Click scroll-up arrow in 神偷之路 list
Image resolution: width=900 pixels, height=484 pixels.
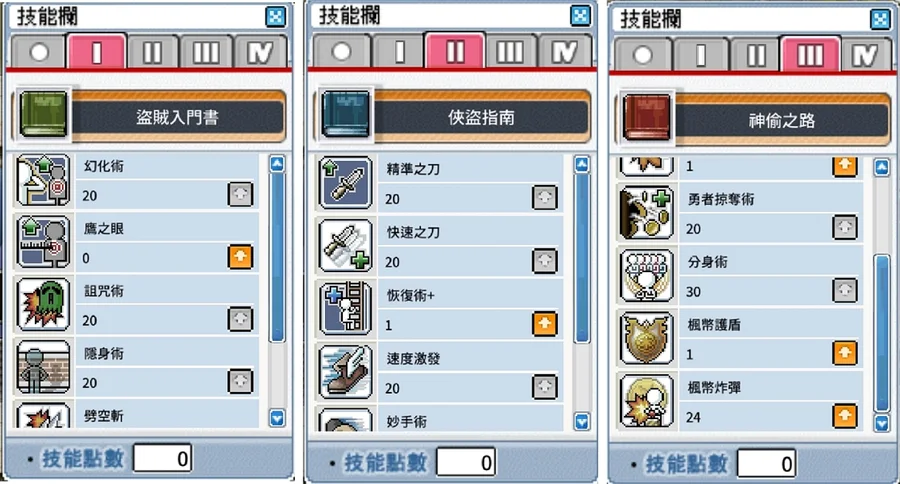tap(882, 168)
